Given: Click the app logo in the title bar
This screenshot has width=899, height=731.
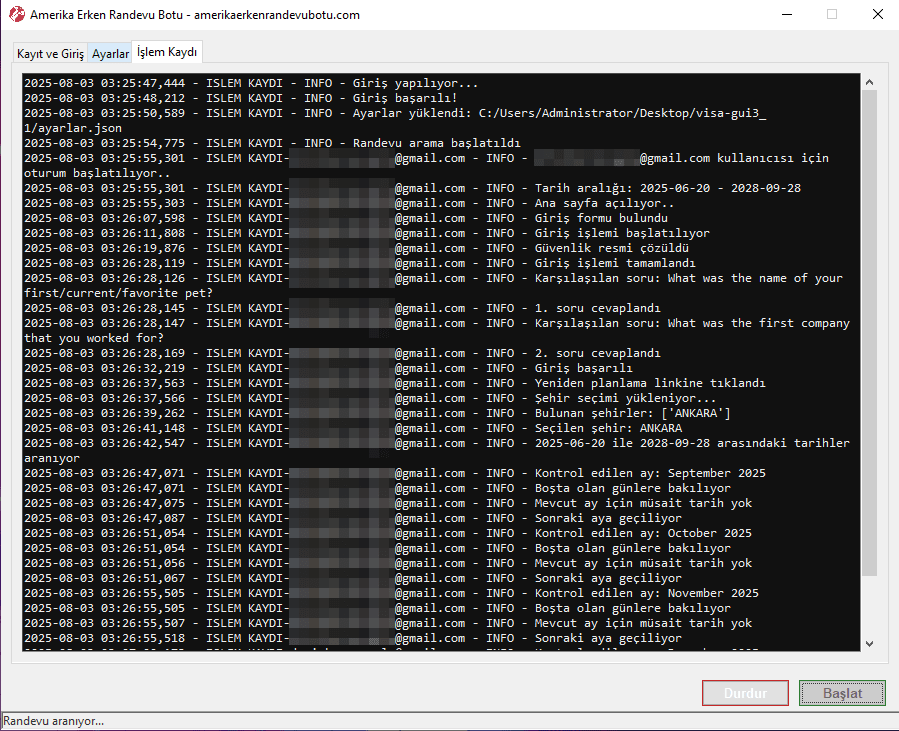Looking at the screenshot, I should (x=15, y=15).
